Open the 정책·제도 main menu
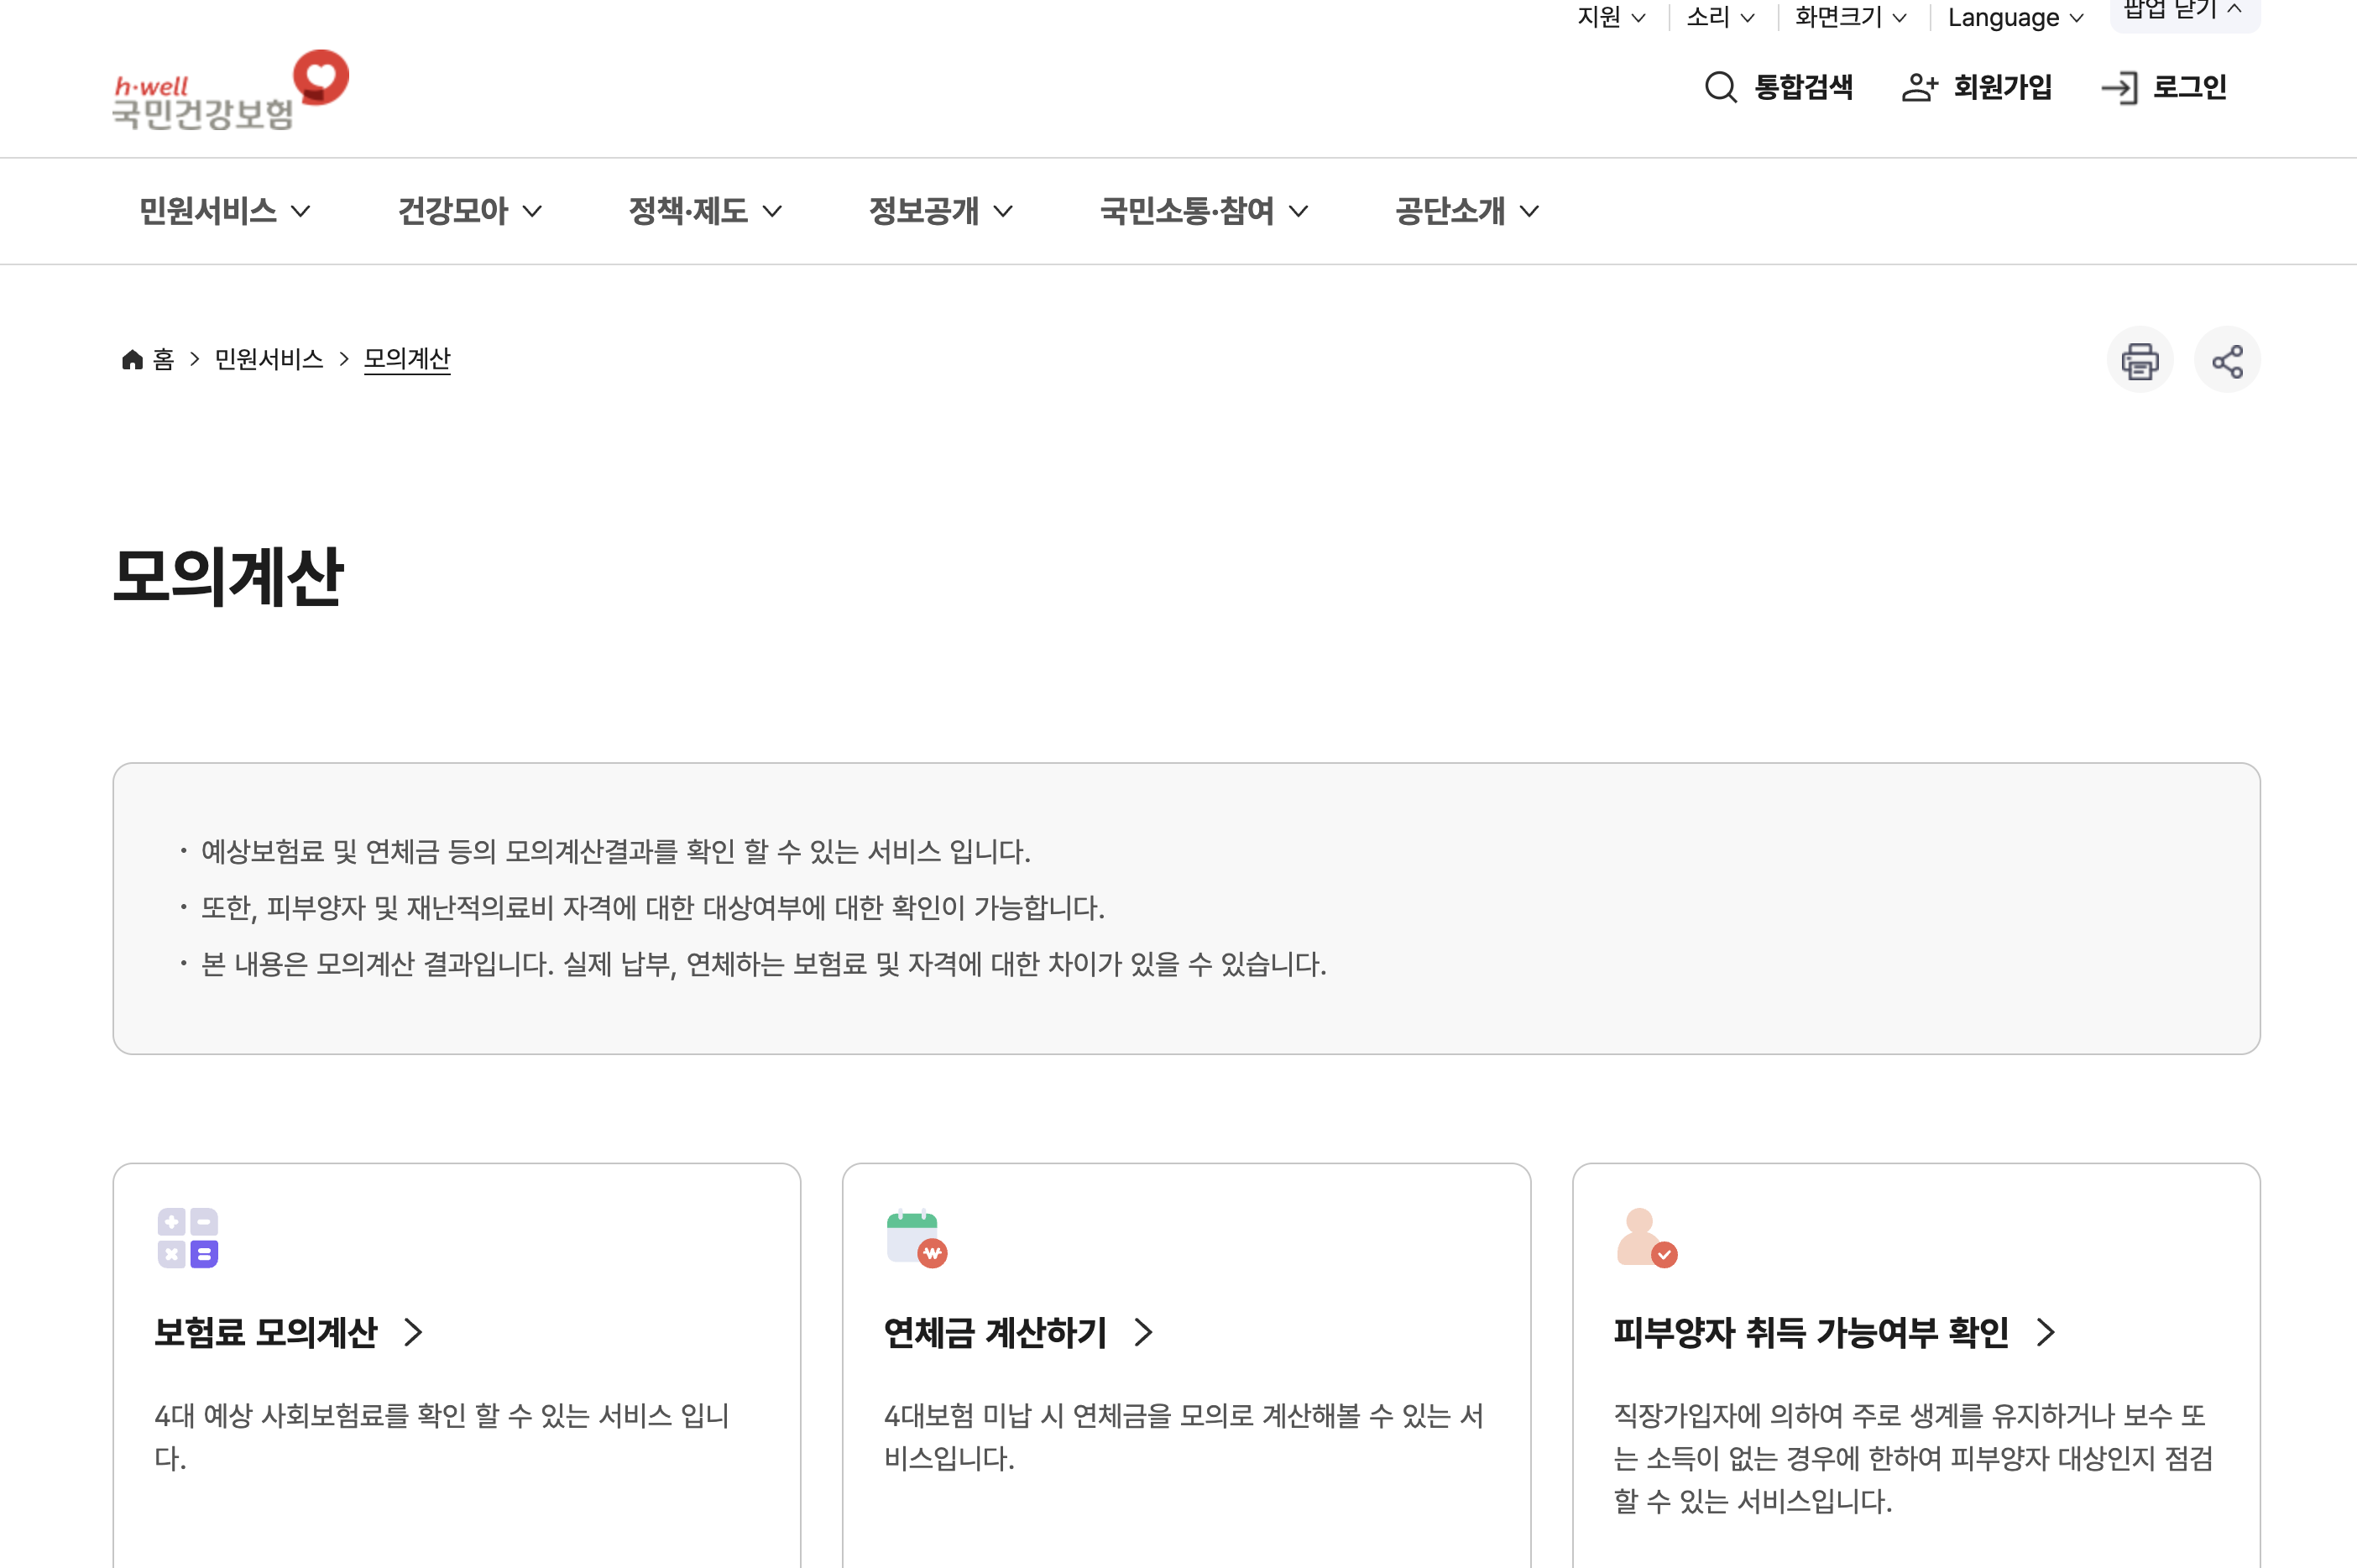The height and width of the screenshot is (1568, 2357). [704, 211]
